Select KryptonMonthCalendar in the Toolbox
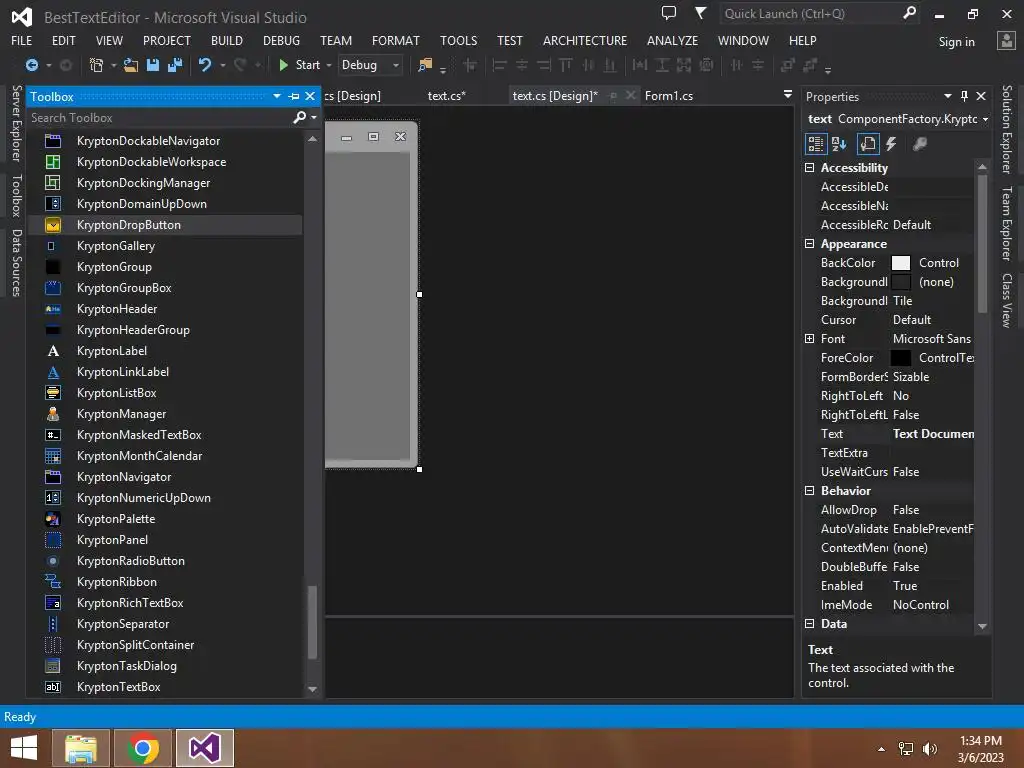The image size is (1024, 768). click(x=165, y=456)
